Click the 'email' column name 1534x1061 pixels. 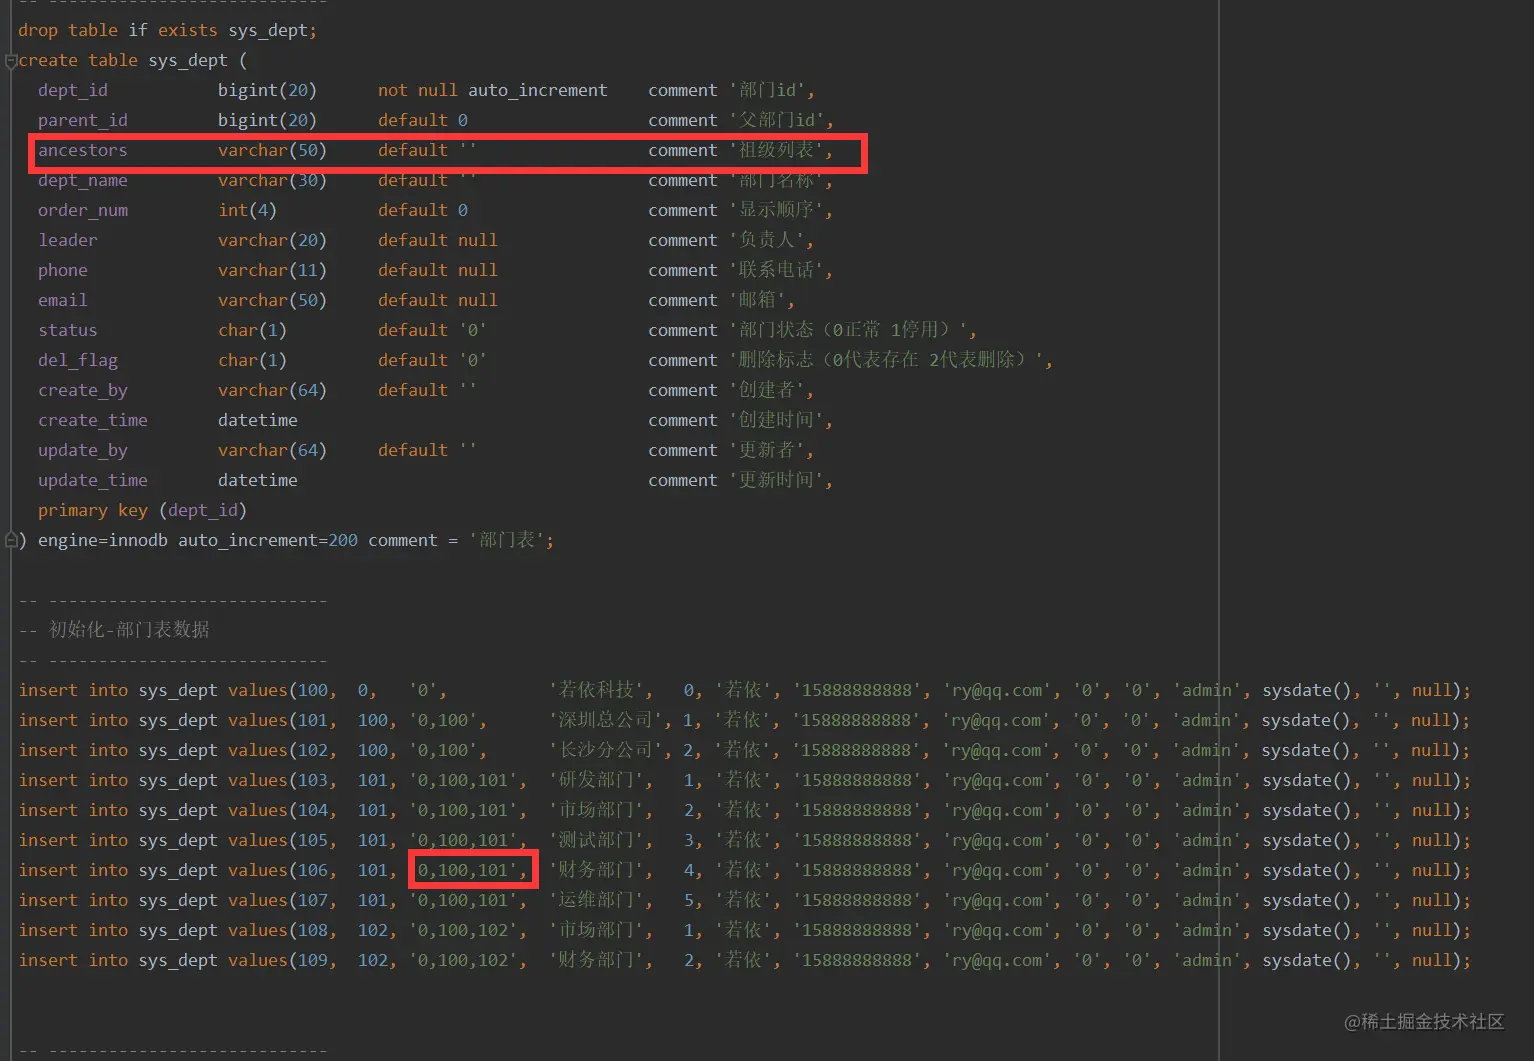(63, 300)
